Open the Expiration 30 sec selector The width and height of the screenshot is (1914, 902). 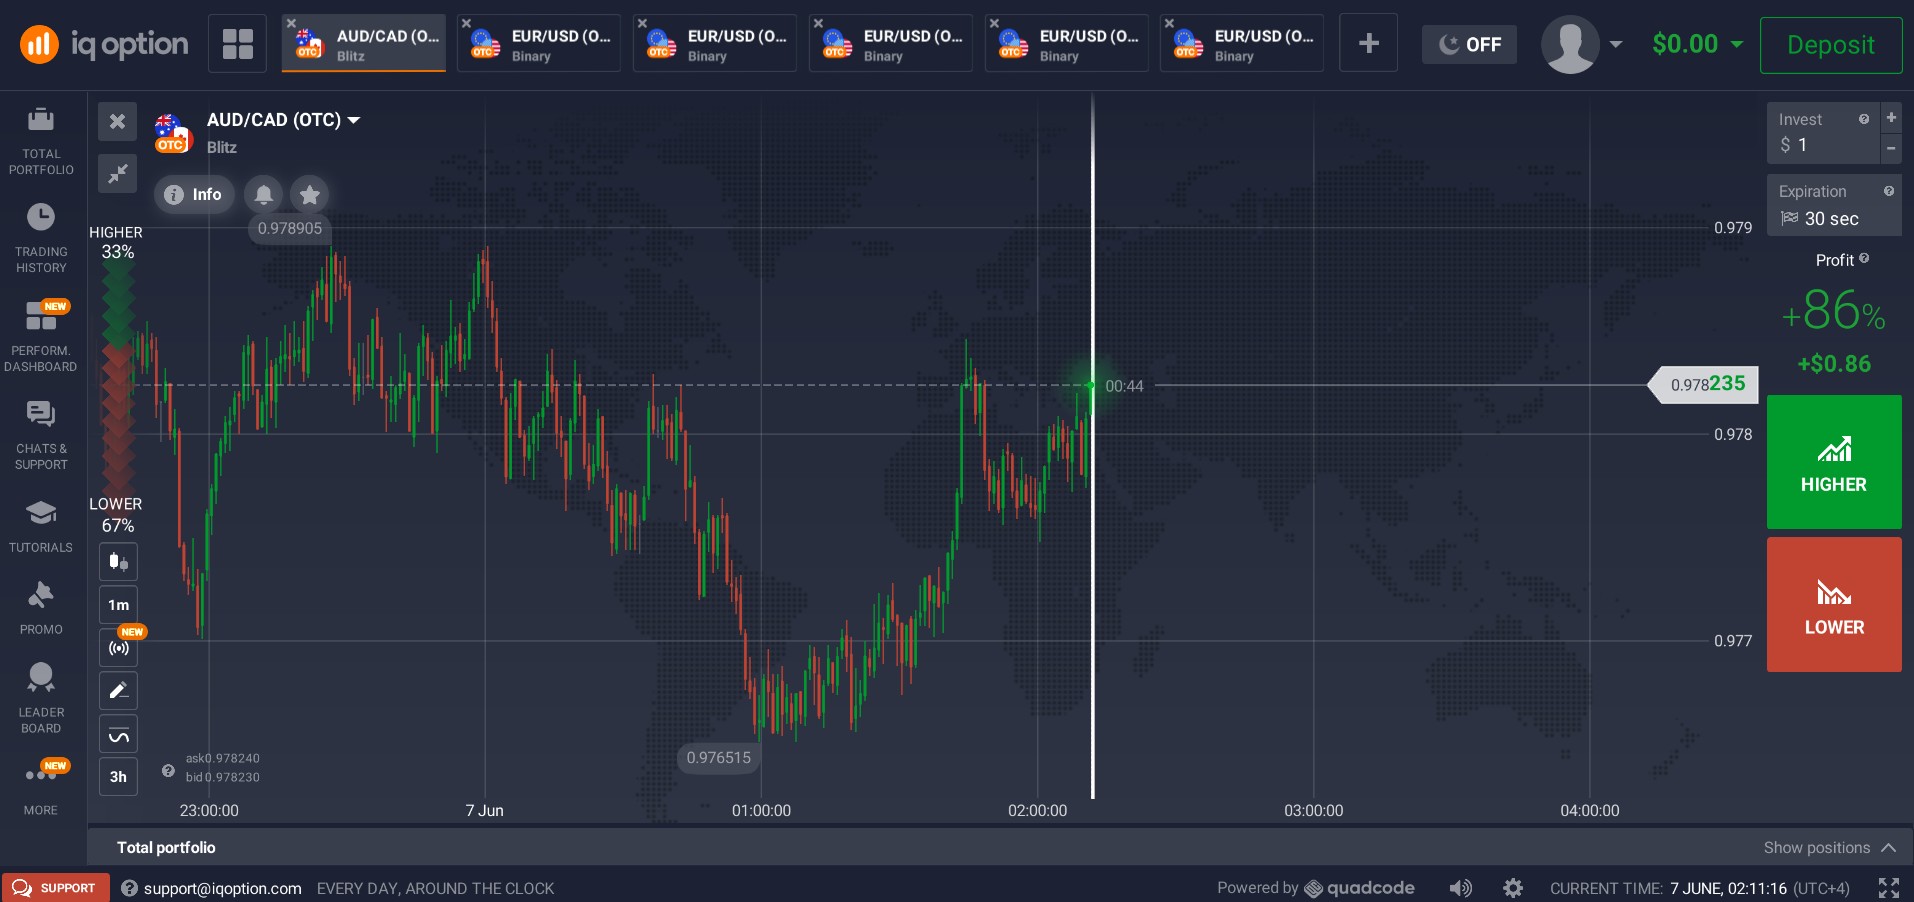[1834, 206]
